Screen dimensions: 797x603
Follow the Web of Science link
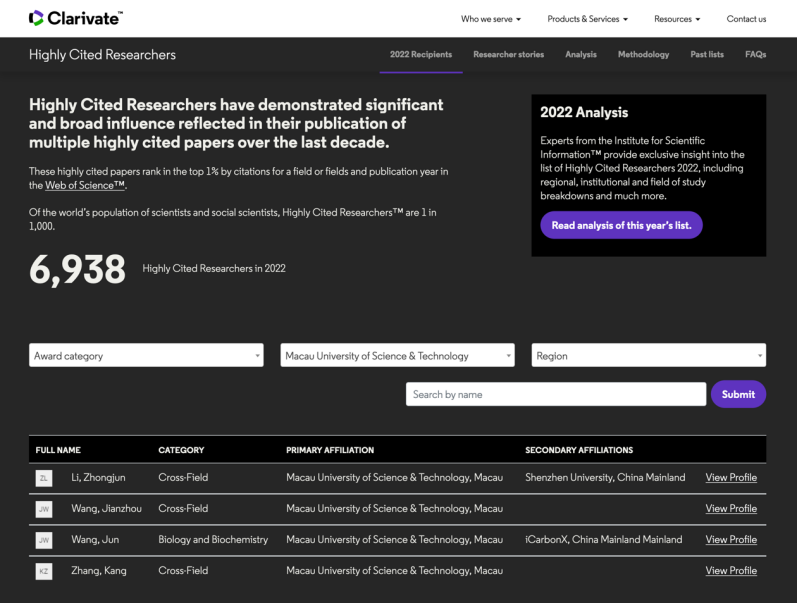pyautogui.click(x=85, y=186)
